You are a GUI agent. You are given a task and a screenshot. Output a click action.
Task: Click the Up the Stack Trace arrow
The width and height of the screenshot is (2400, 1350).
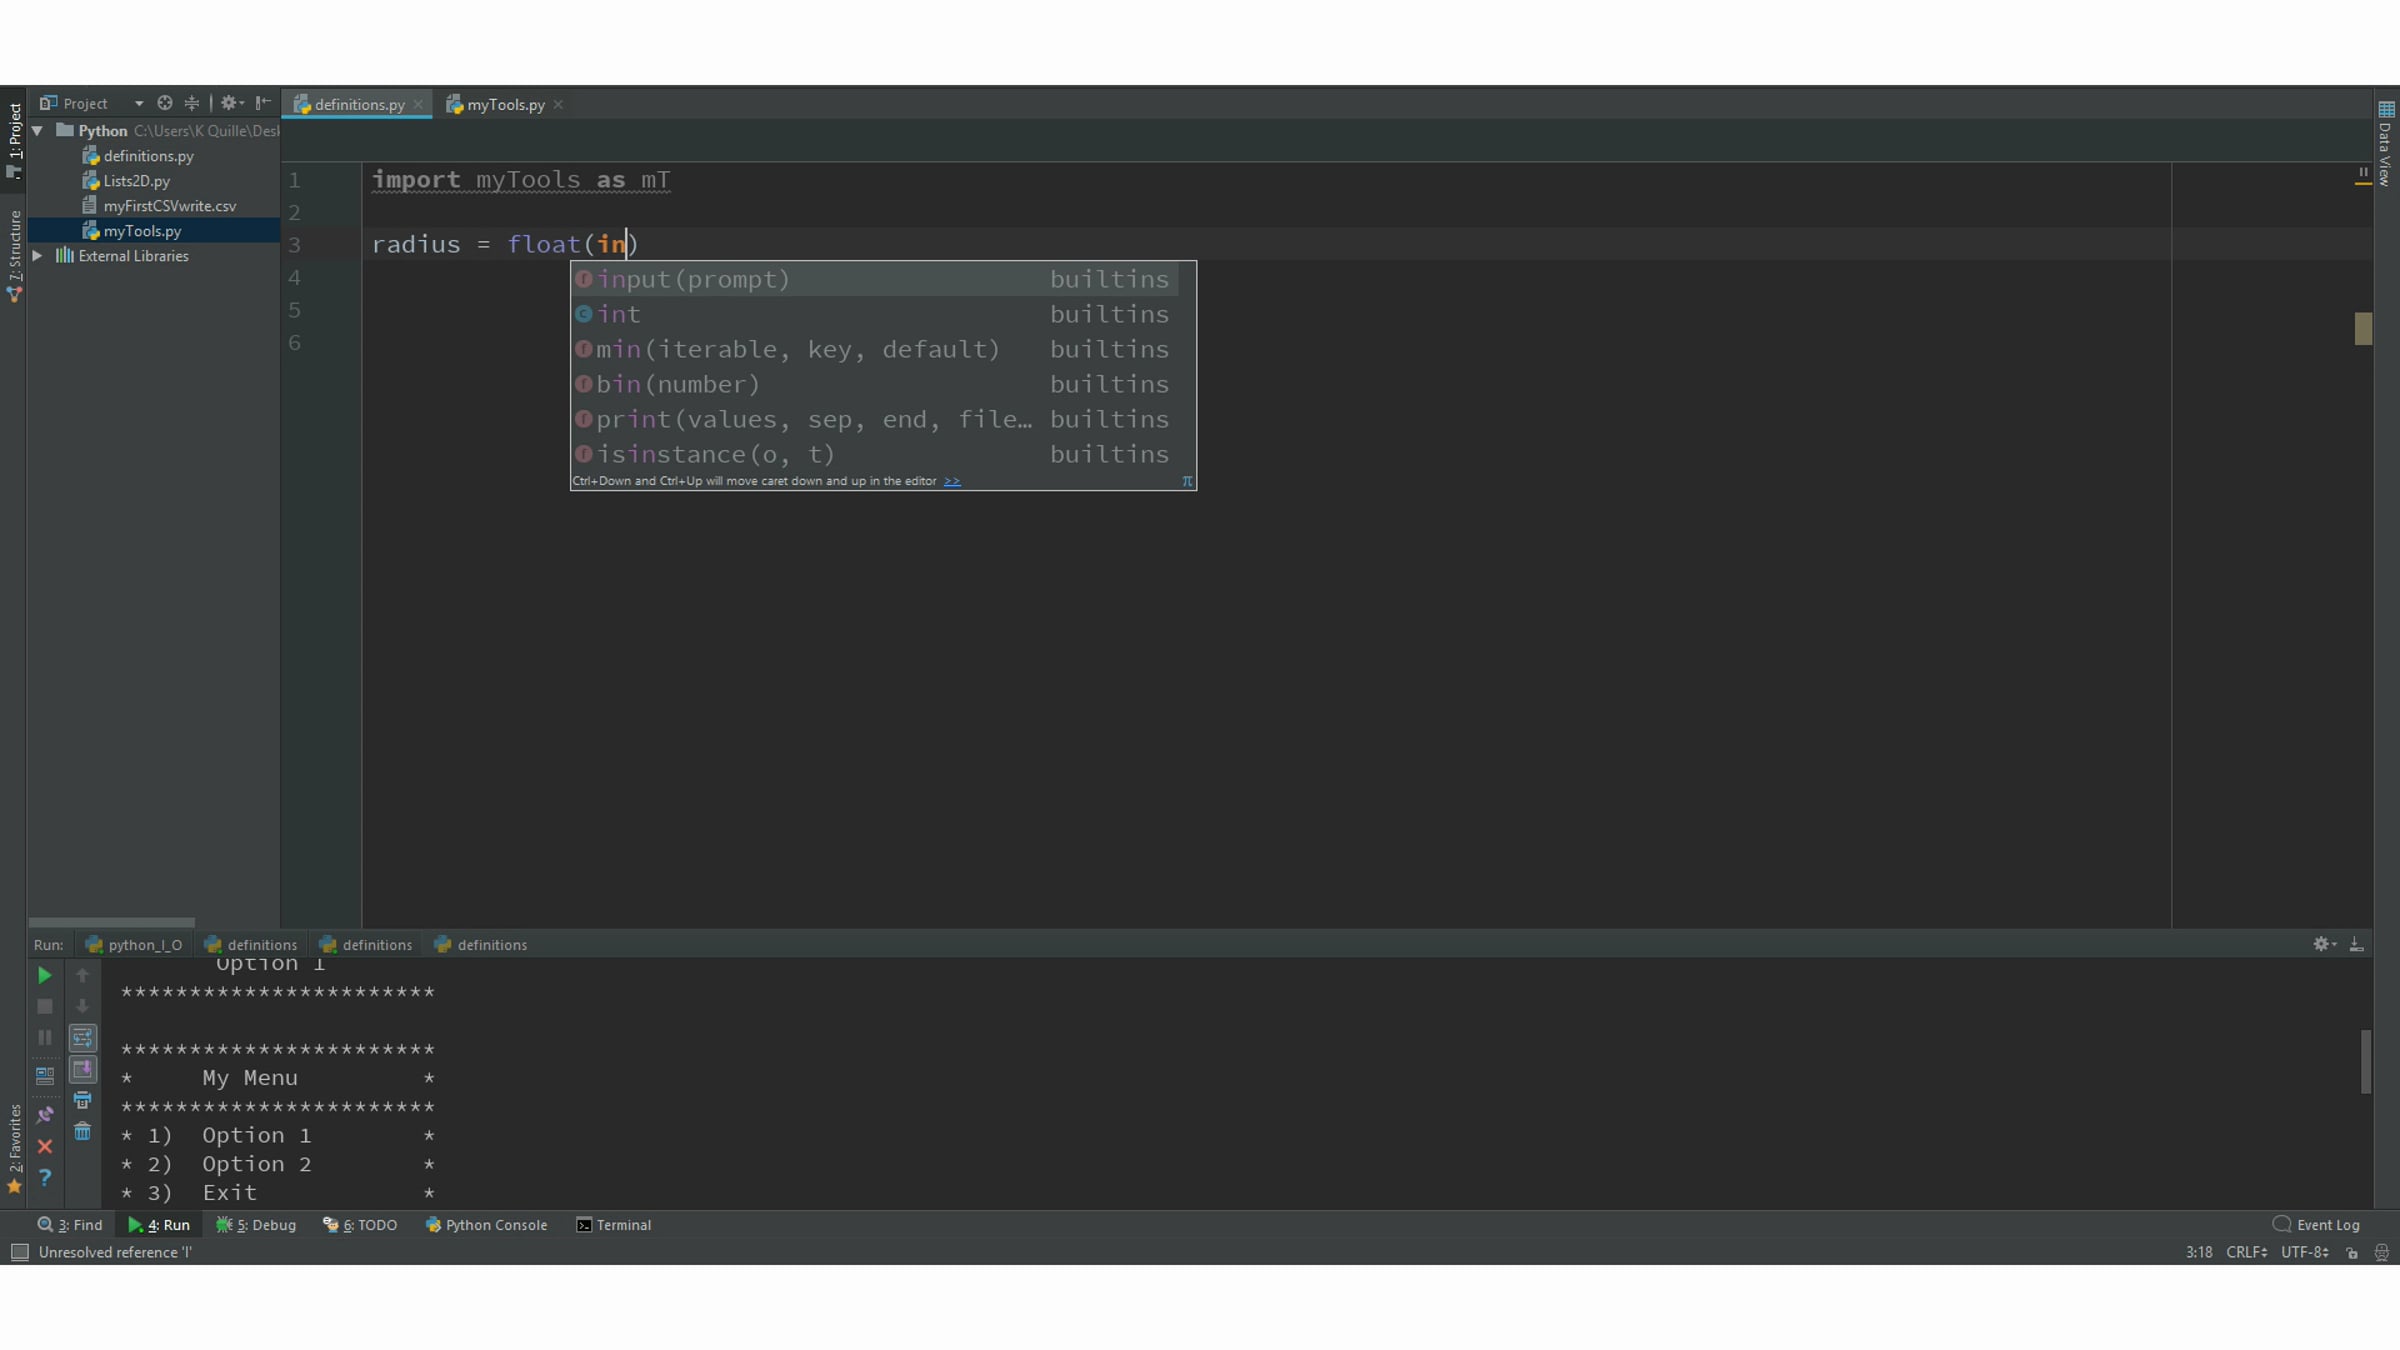[x=82, y=975]
